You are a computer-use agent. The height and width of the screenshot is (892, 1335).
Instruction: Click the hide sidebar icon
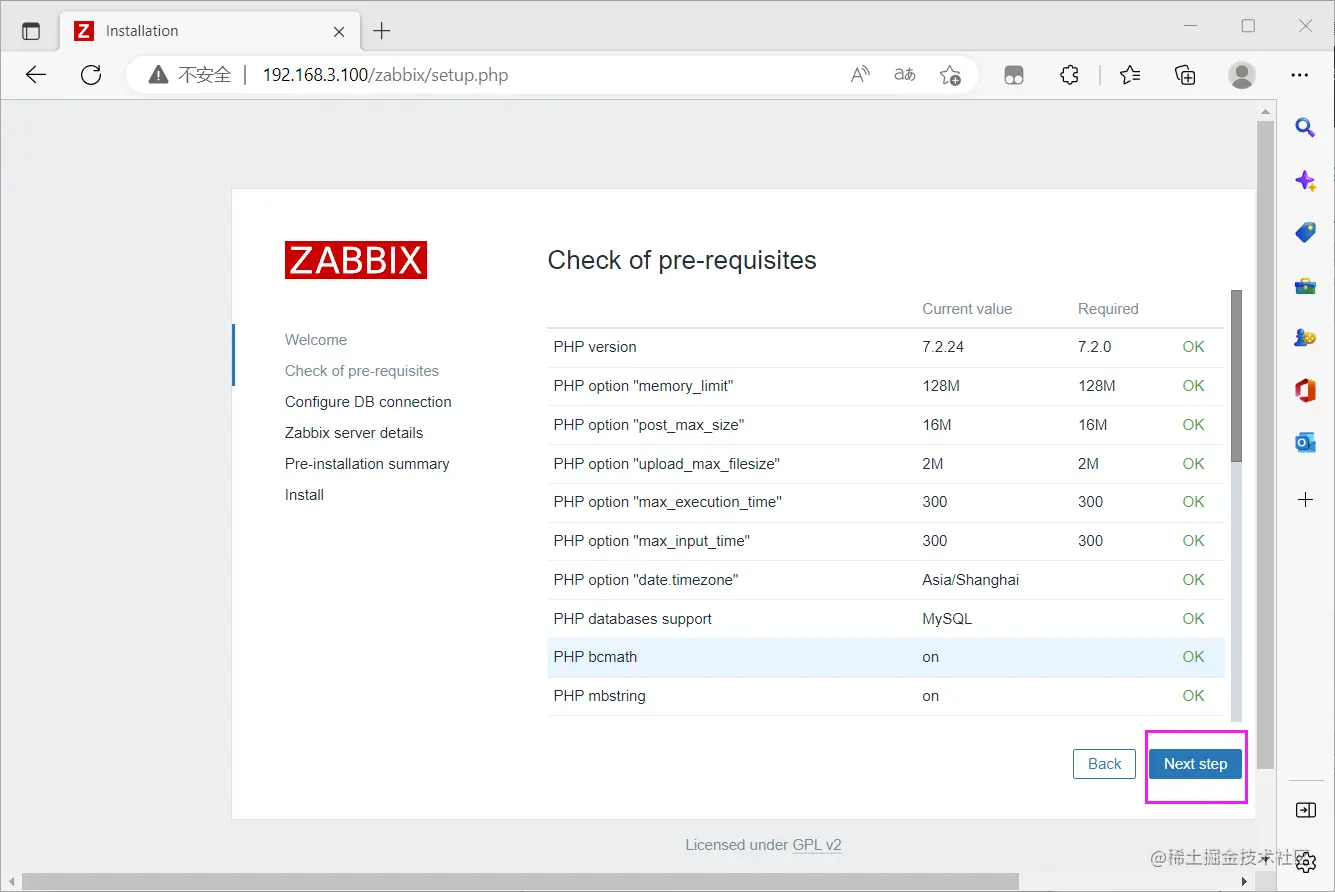click(x=1305, y=810)
